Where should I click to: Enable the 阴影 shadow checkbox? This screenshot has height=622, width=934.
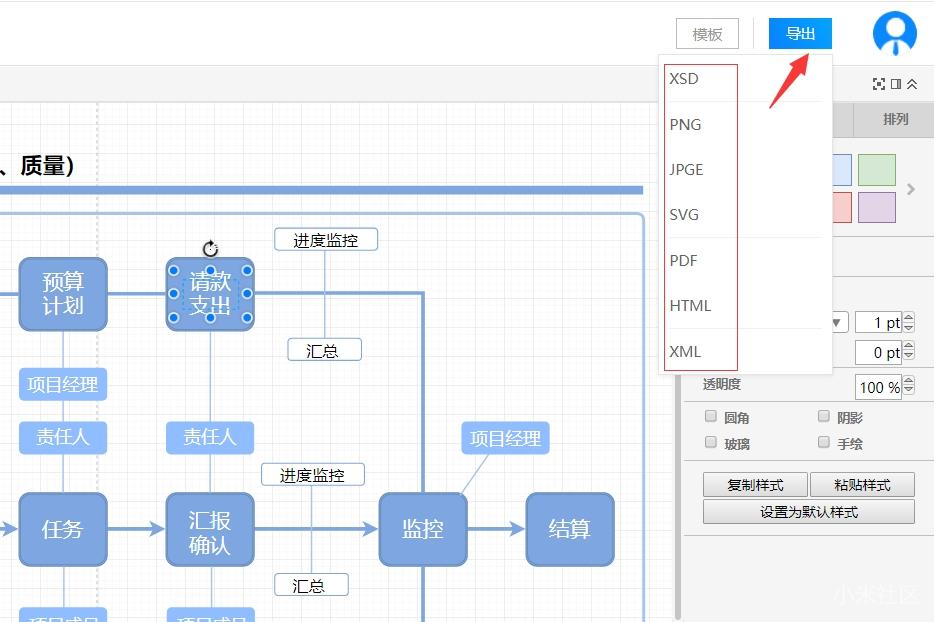[x=824, y=416]
